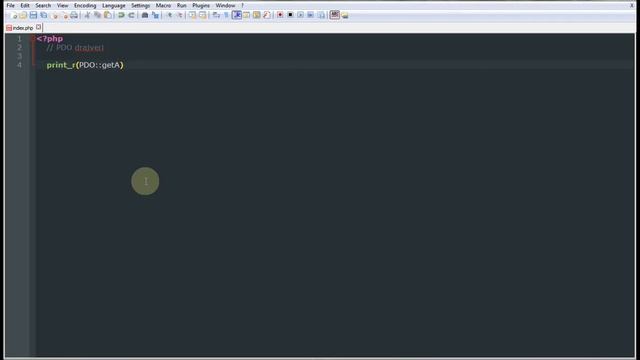The image size is (640, 360).
Task: Click the red Record Macro button
Action: click(280, 16)
